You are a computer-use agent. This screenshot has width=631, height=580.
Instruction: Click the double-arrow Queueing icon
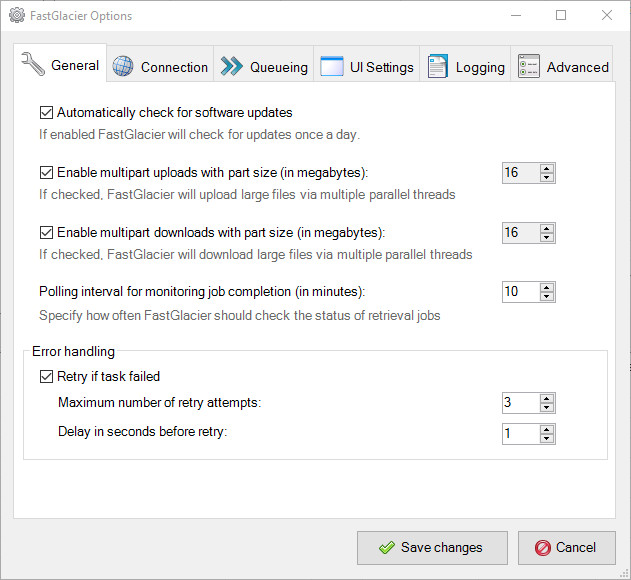click(231, 66)
